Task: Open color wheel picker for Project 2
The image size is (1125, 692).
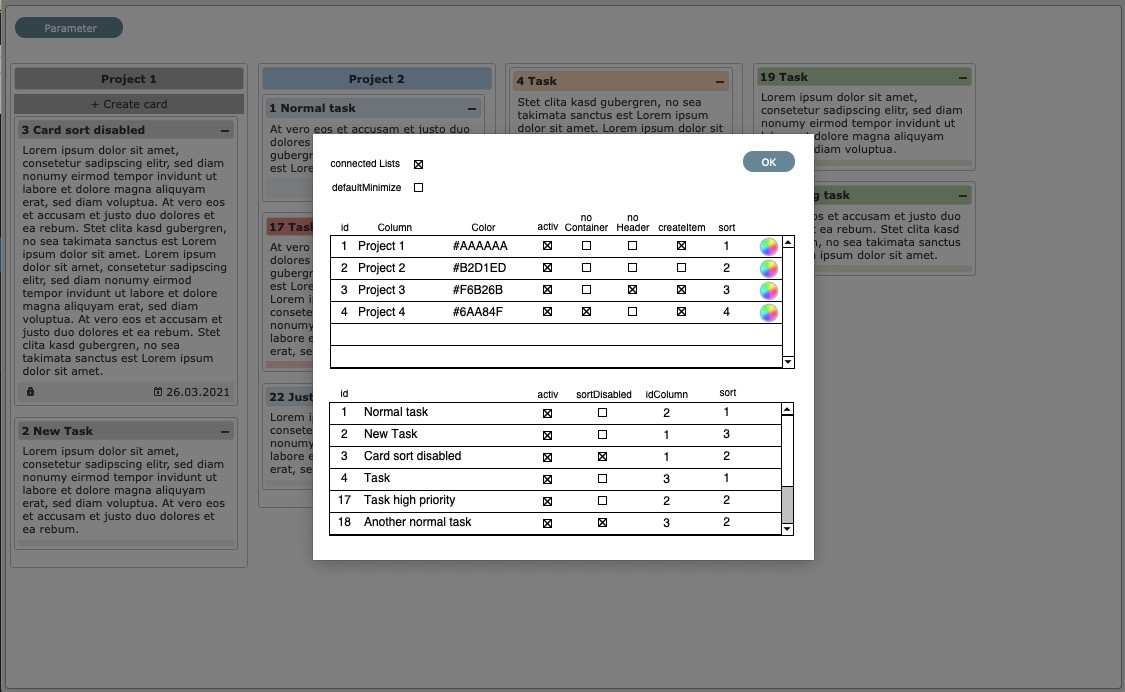Action: click(x=768, y=268)
